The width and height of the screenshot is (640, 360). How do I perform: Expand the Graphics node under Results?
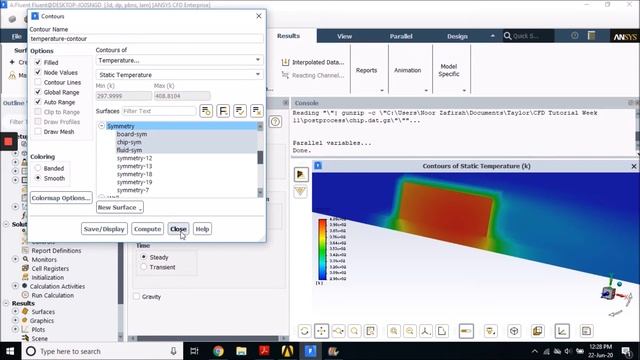coord(16,320)
